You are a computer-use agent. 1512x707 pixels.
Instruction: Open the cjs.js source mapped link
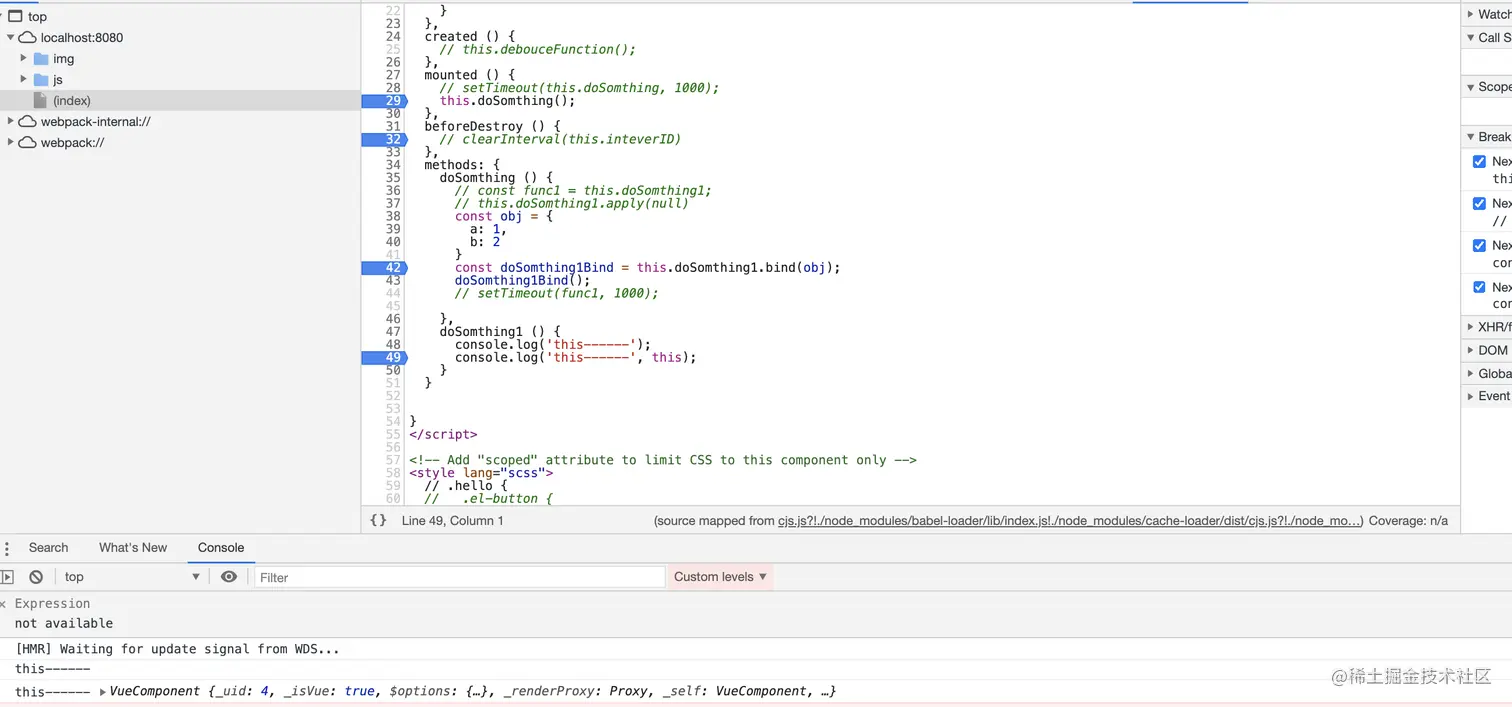click(x=1069, y=521)
